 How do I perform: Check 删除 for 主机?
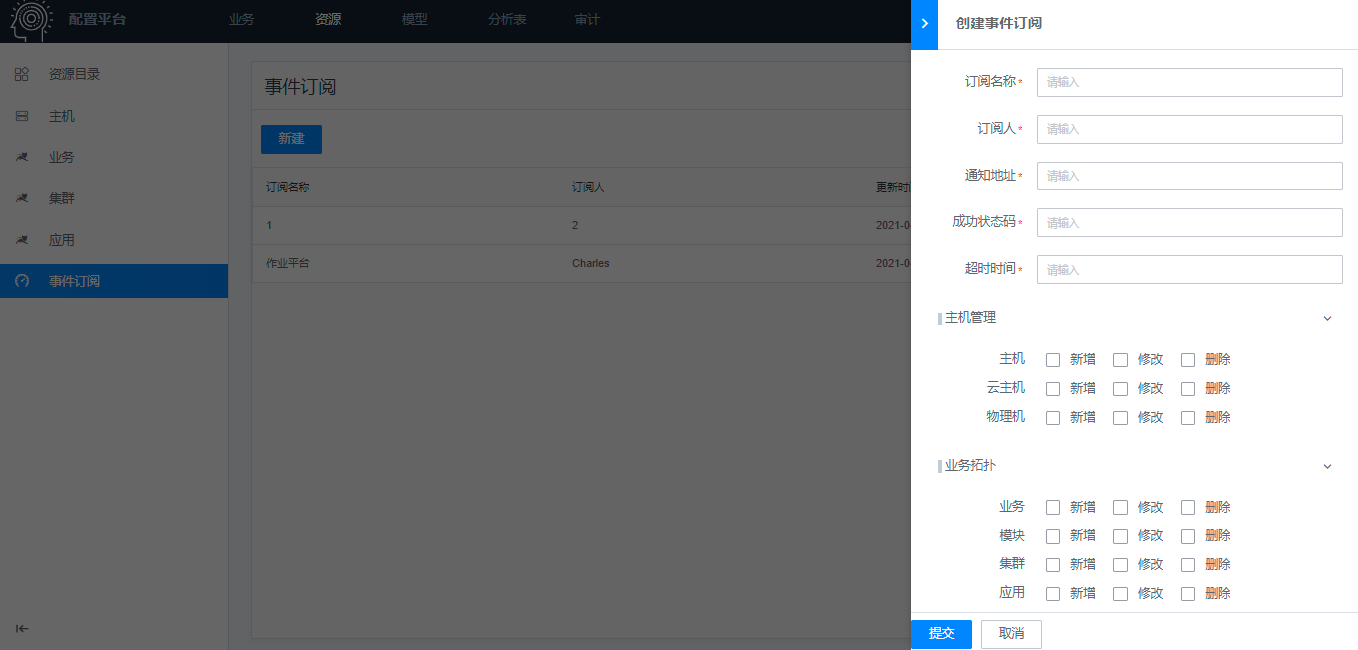1188,360
